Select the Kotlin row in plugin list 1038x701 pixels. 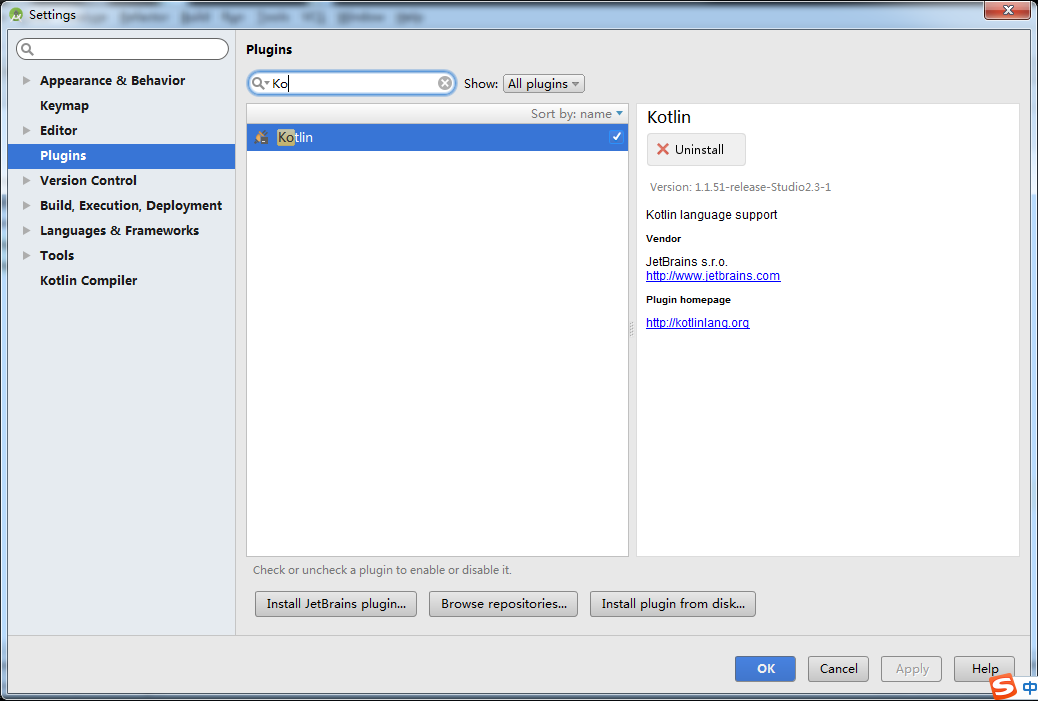[437, 137]
